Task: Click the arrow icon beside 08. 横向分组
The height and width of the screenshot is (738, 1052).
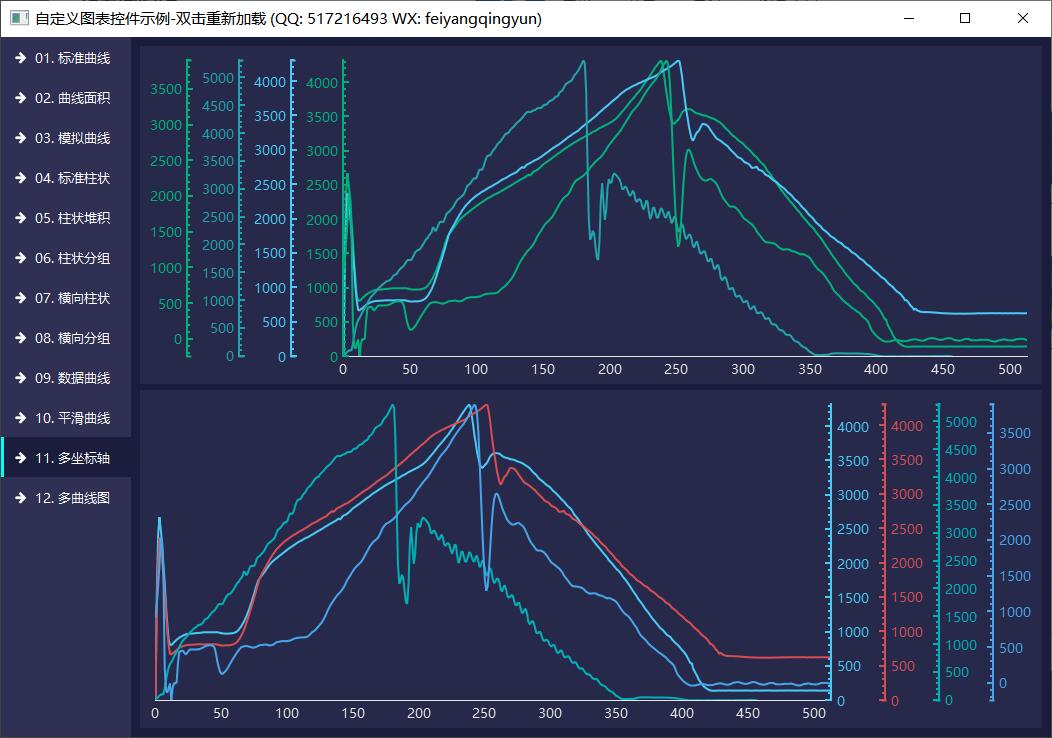Action: click(20, 338)
